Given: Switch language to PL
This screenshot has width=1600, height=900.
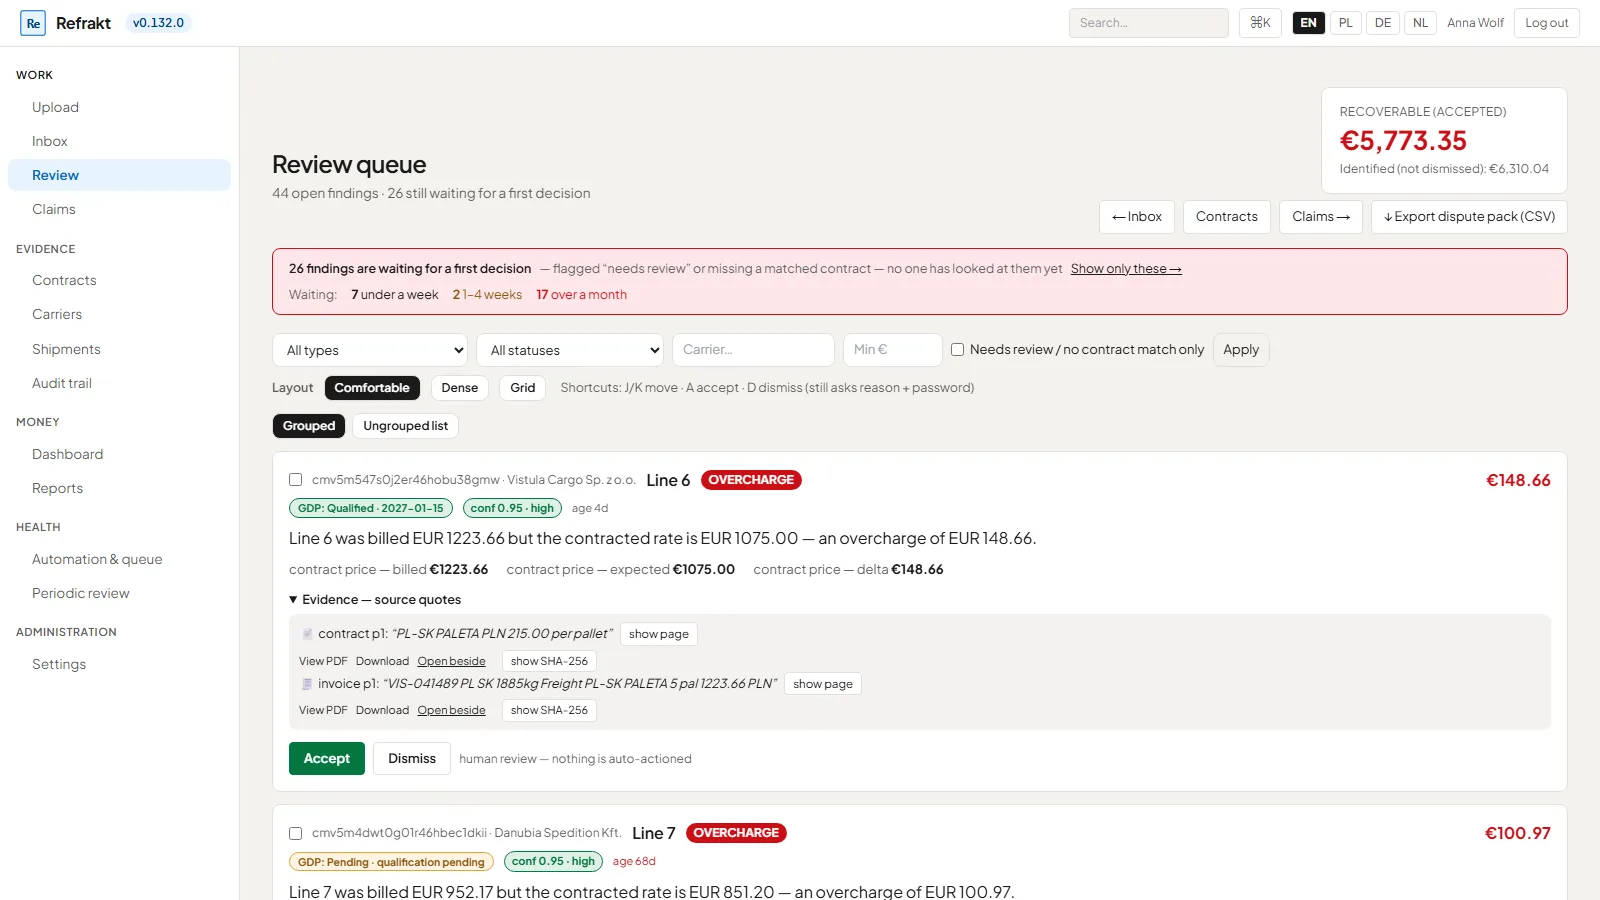Looking at the screenshot, I should tap(1346, 23).
